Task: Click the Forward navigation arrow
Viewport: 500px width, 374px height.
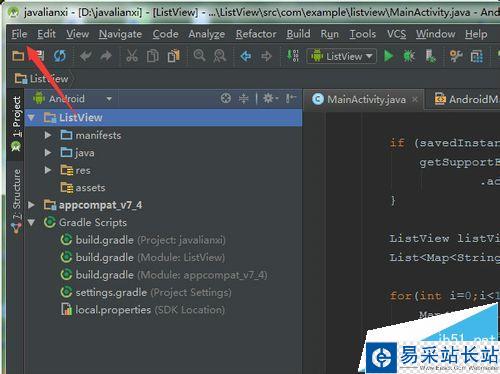Action: [266, 56]
